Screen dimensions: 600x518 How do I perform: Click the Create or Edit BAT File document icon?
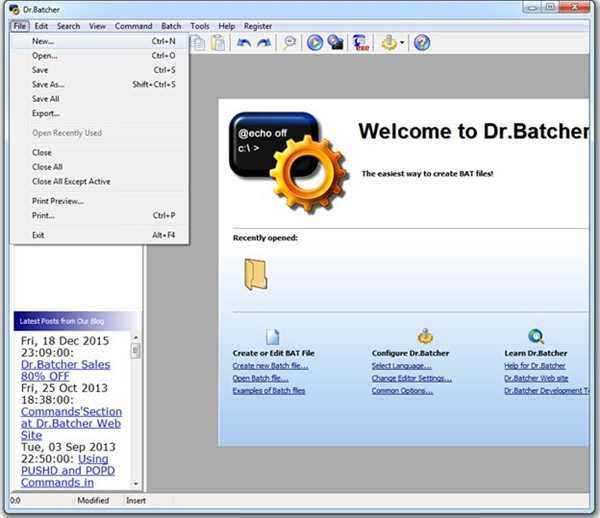pyautogui.click(x=272, y=337)
